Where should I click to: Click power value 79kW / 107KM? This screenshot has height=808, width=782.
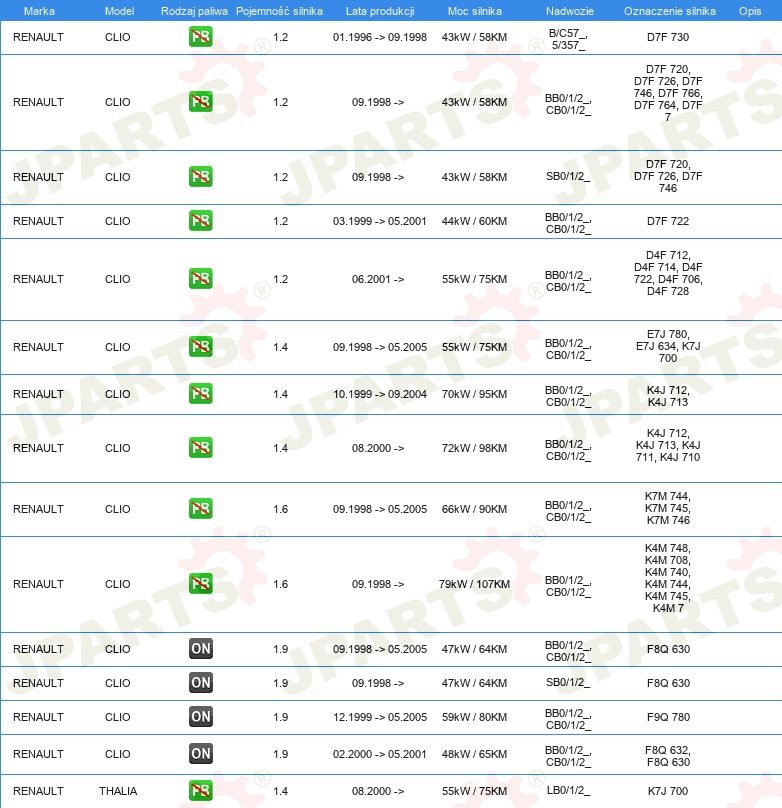click(x=474, y=584)
